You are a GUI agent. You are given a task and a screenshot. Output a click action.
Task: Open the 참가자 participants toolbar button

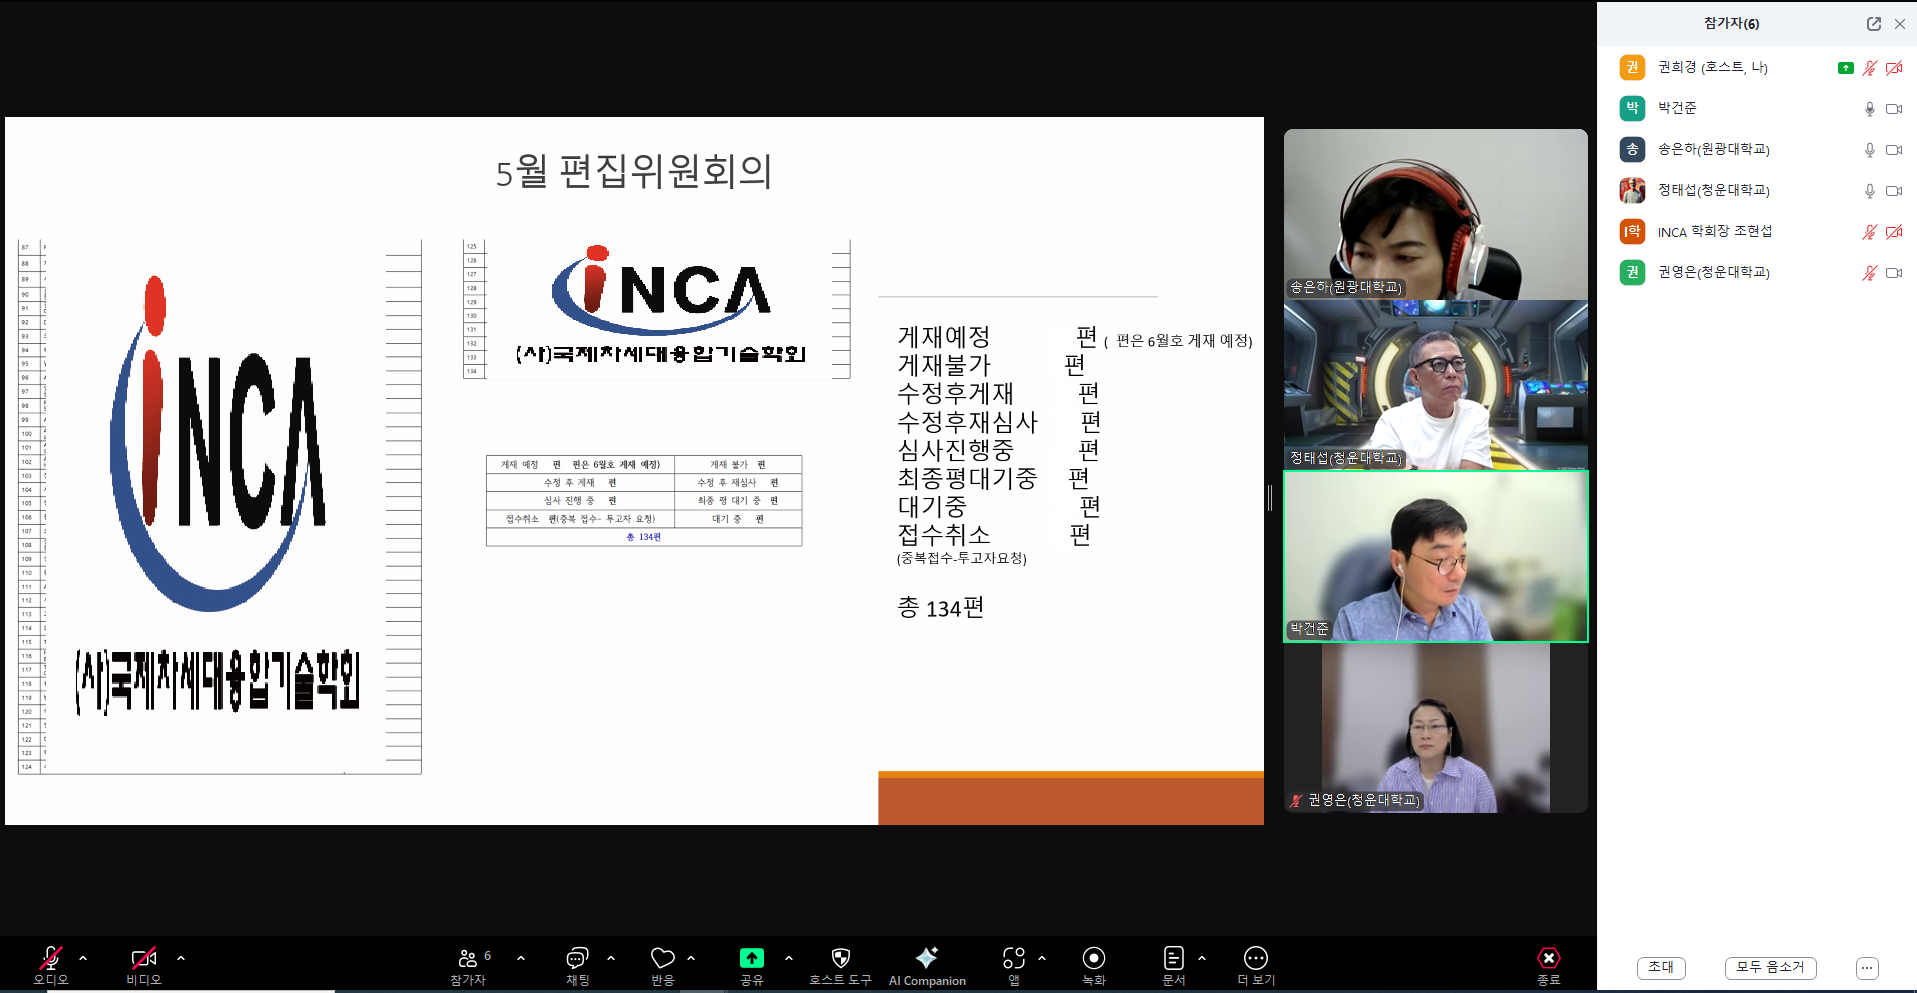(468, 964)
